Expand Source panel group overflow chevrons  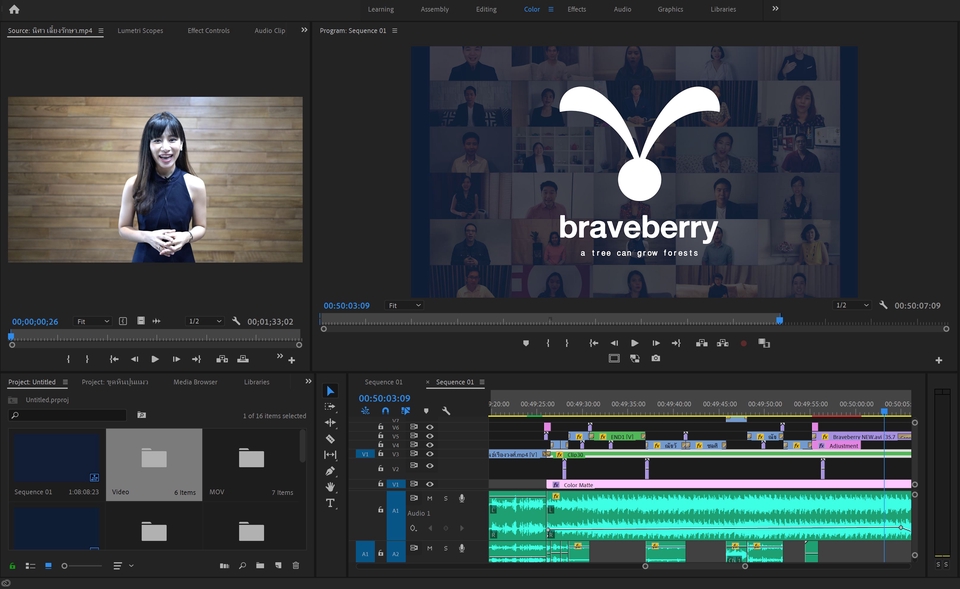304,30
